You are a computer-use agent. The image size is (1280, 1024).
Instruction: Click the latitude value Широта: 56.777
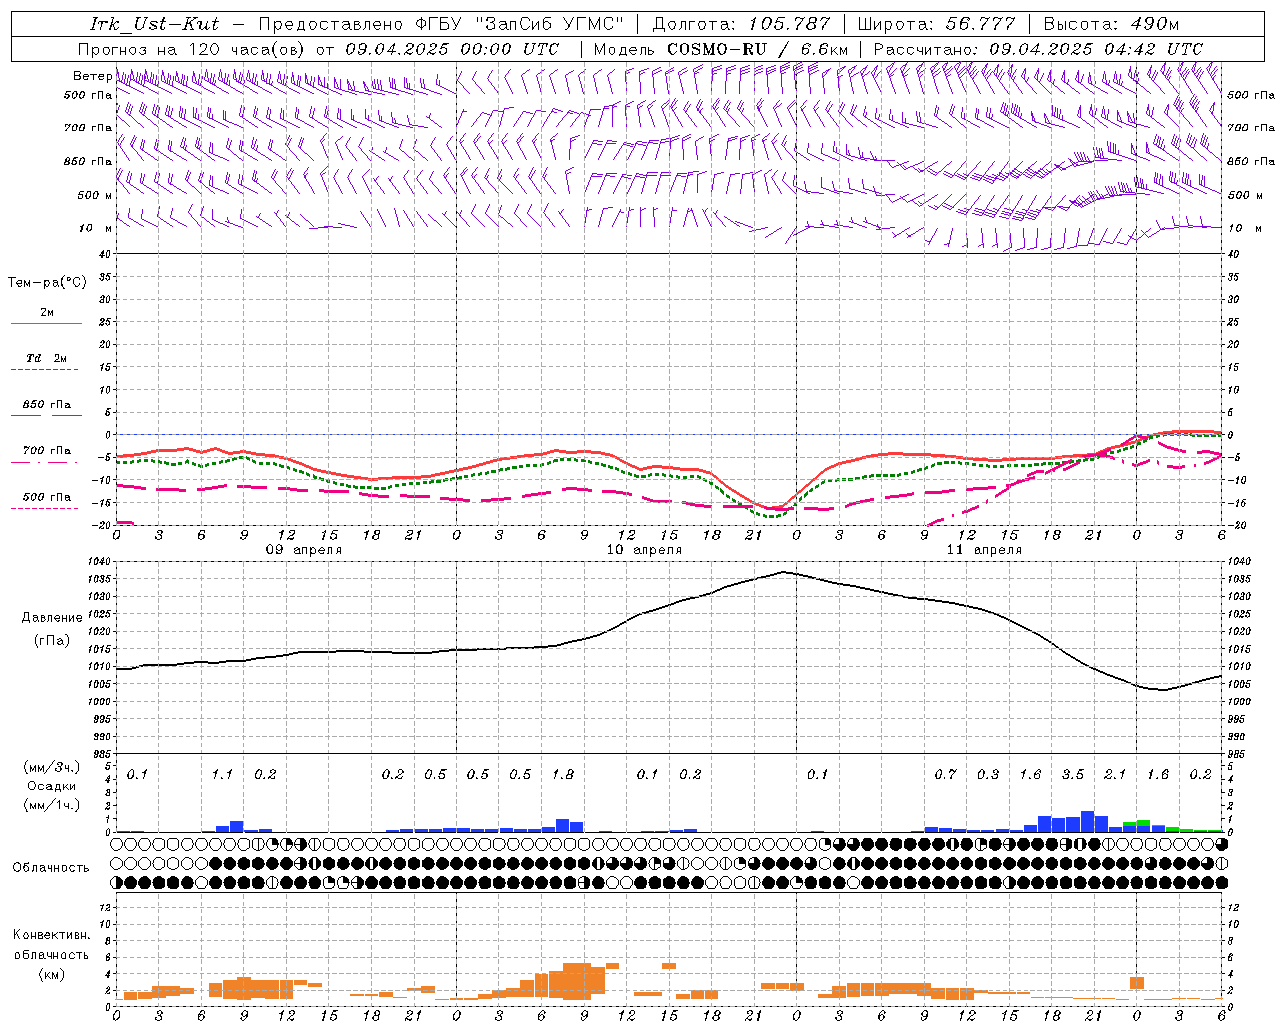(936, 23)
